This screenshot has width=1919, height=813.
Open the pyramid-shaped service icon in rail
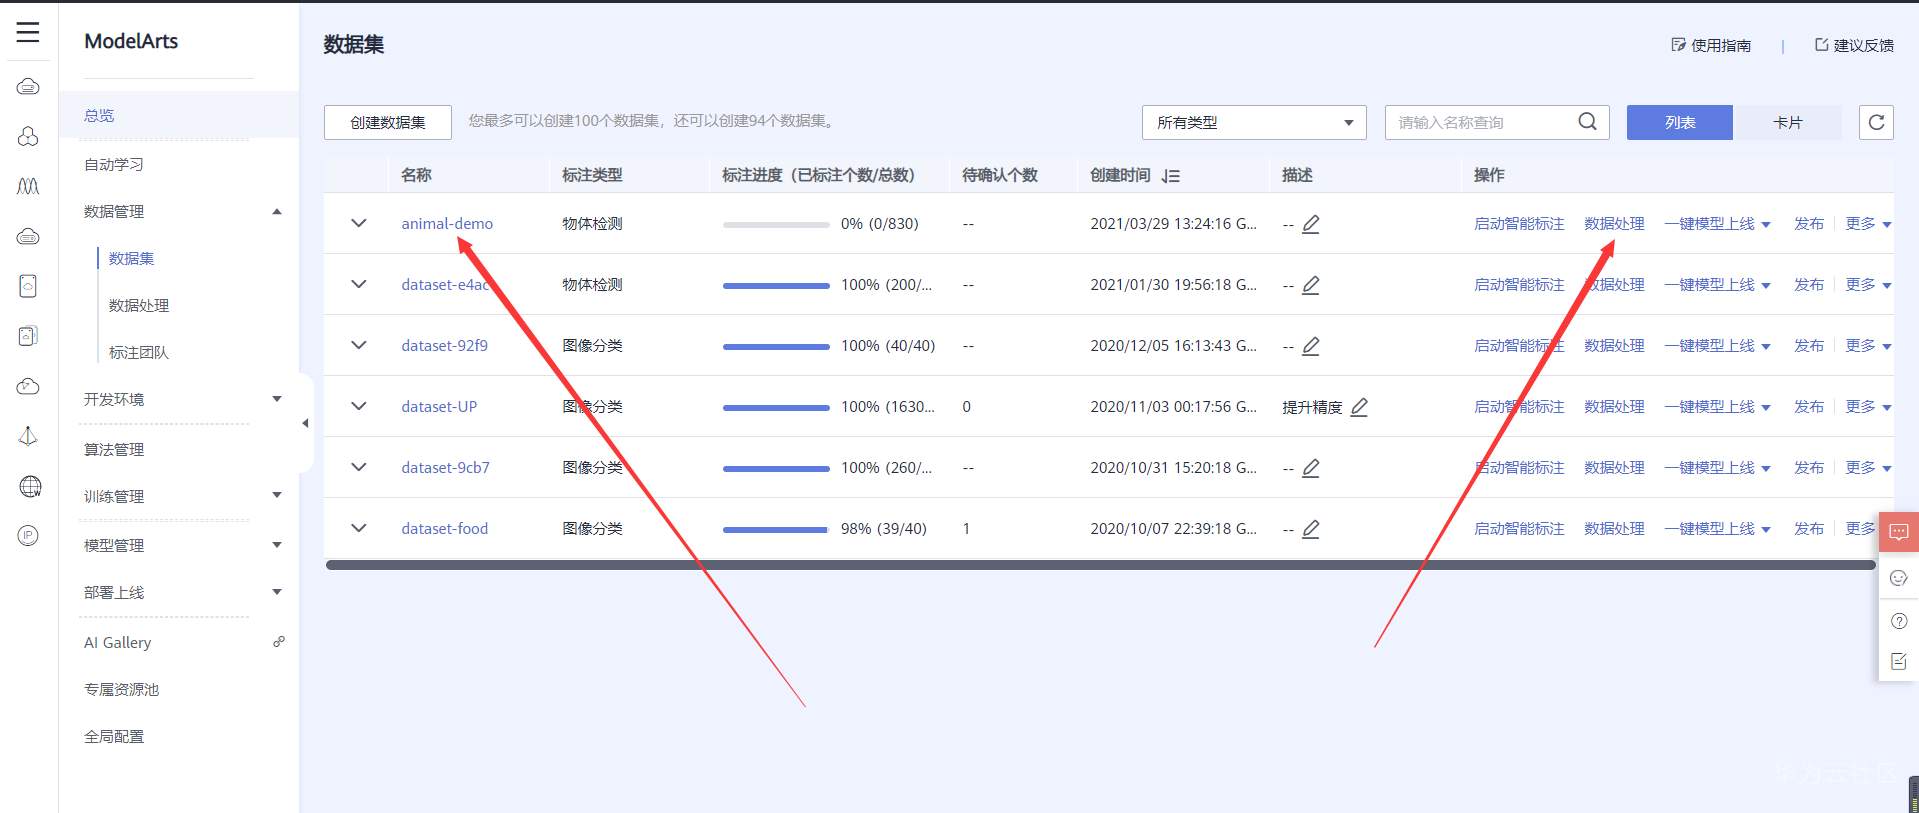[x=28, y=436]
